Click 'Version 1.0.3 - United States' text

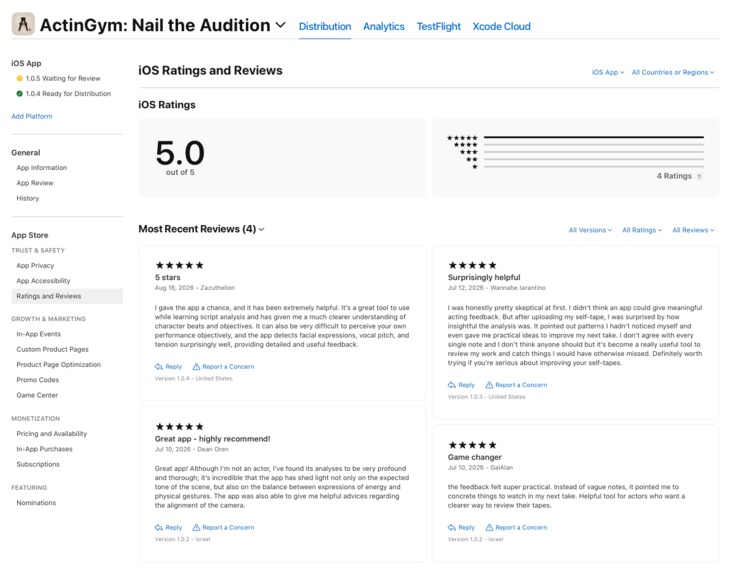486,397
